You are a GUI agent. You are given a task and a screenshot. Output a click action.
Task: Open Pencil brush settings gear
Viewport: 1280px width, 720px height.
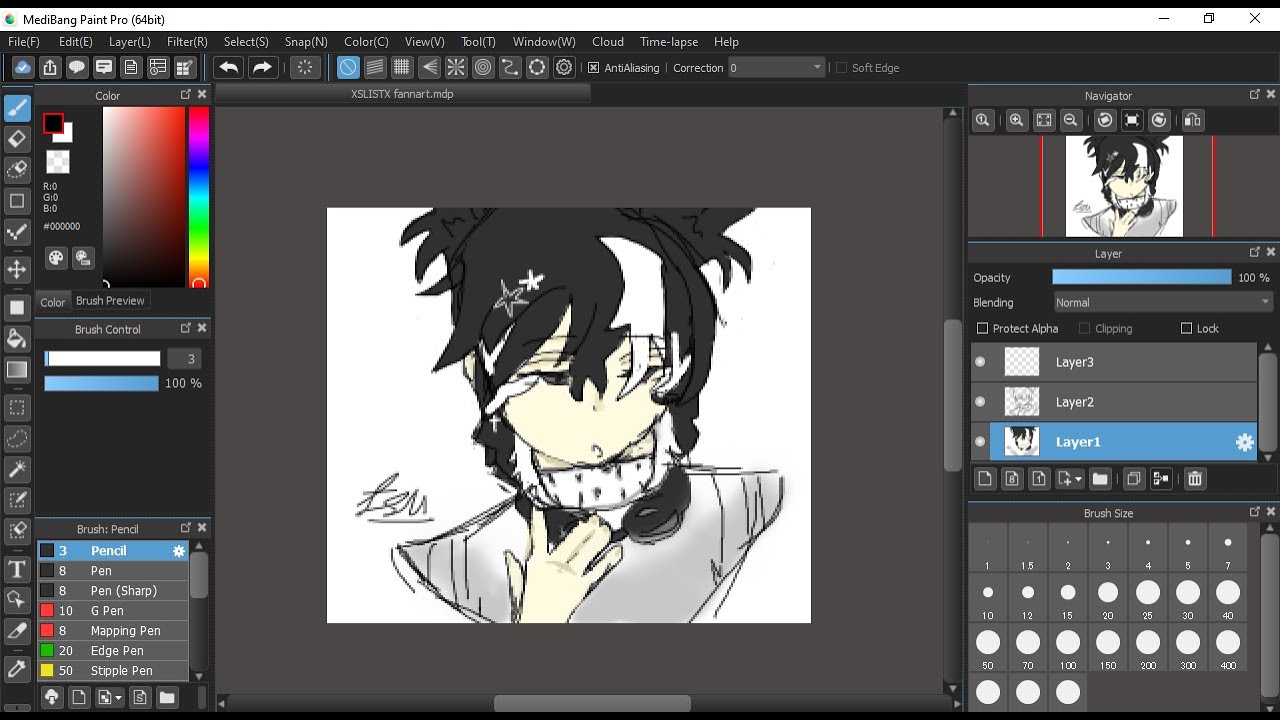pos(179,551)
